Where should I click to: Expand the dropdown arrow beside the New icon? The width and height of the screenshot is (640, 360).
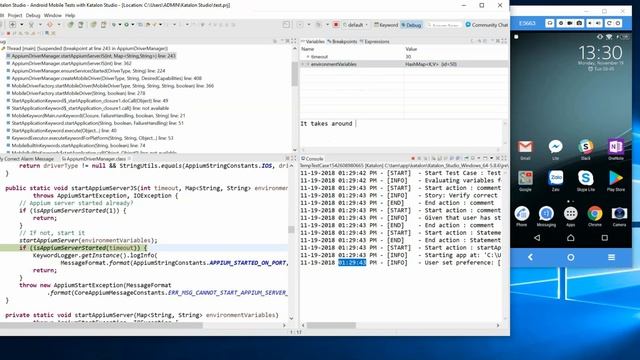pyautogui.click(x=21, y=25)
